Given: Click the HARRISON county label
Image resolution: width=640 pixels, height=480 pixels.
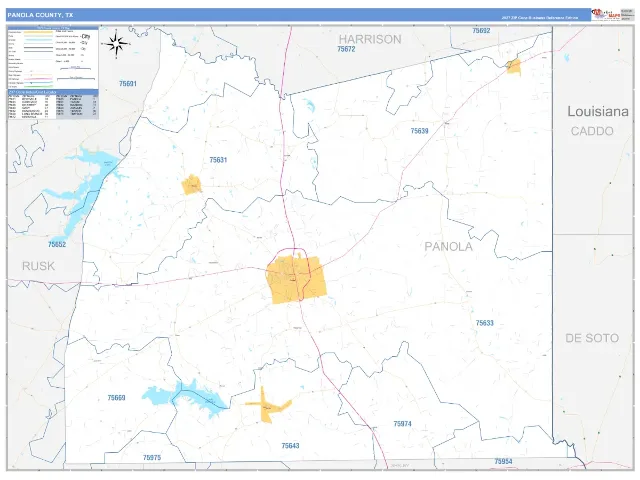Looking at the screenshot, I should pyautogui.click(x=370, y=39).
